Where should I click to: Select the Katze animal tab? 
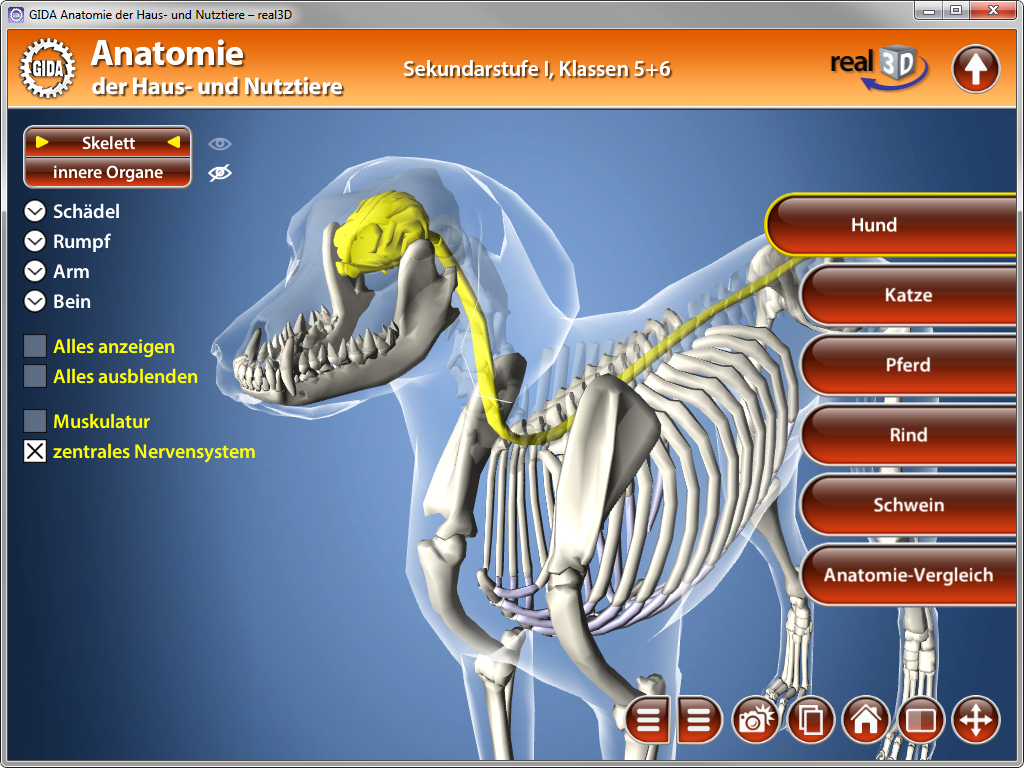tap(908, 295)
